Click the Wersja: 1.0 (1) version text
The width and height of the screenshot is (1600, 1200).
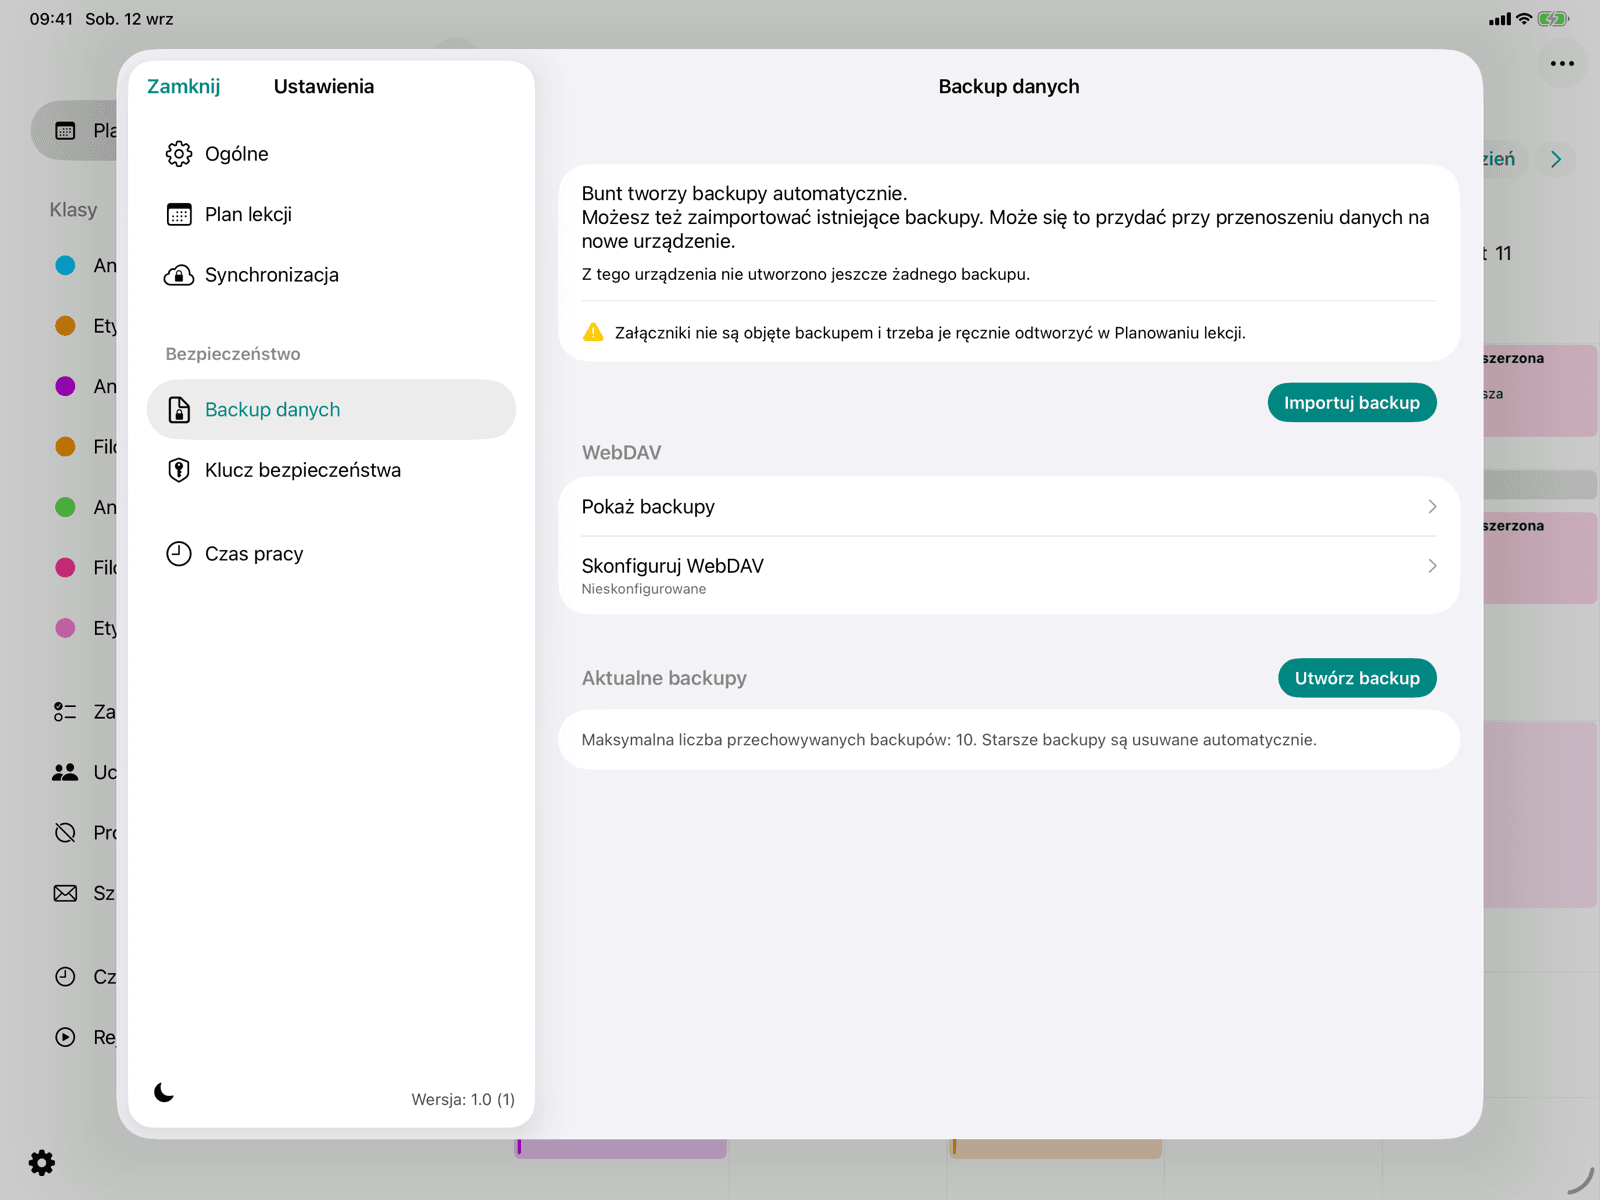tap(463, 1099)
